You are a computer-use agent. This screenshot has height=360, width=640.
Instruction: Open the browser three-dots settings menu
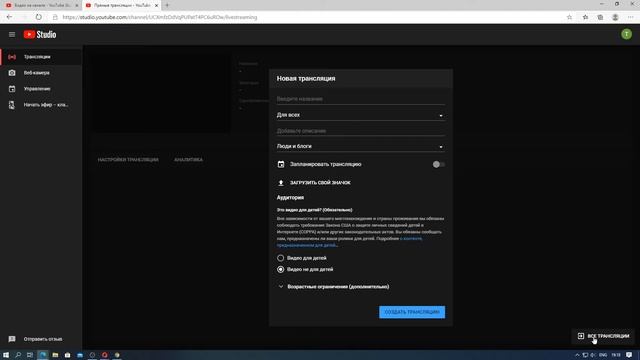(x=631, y=17)
